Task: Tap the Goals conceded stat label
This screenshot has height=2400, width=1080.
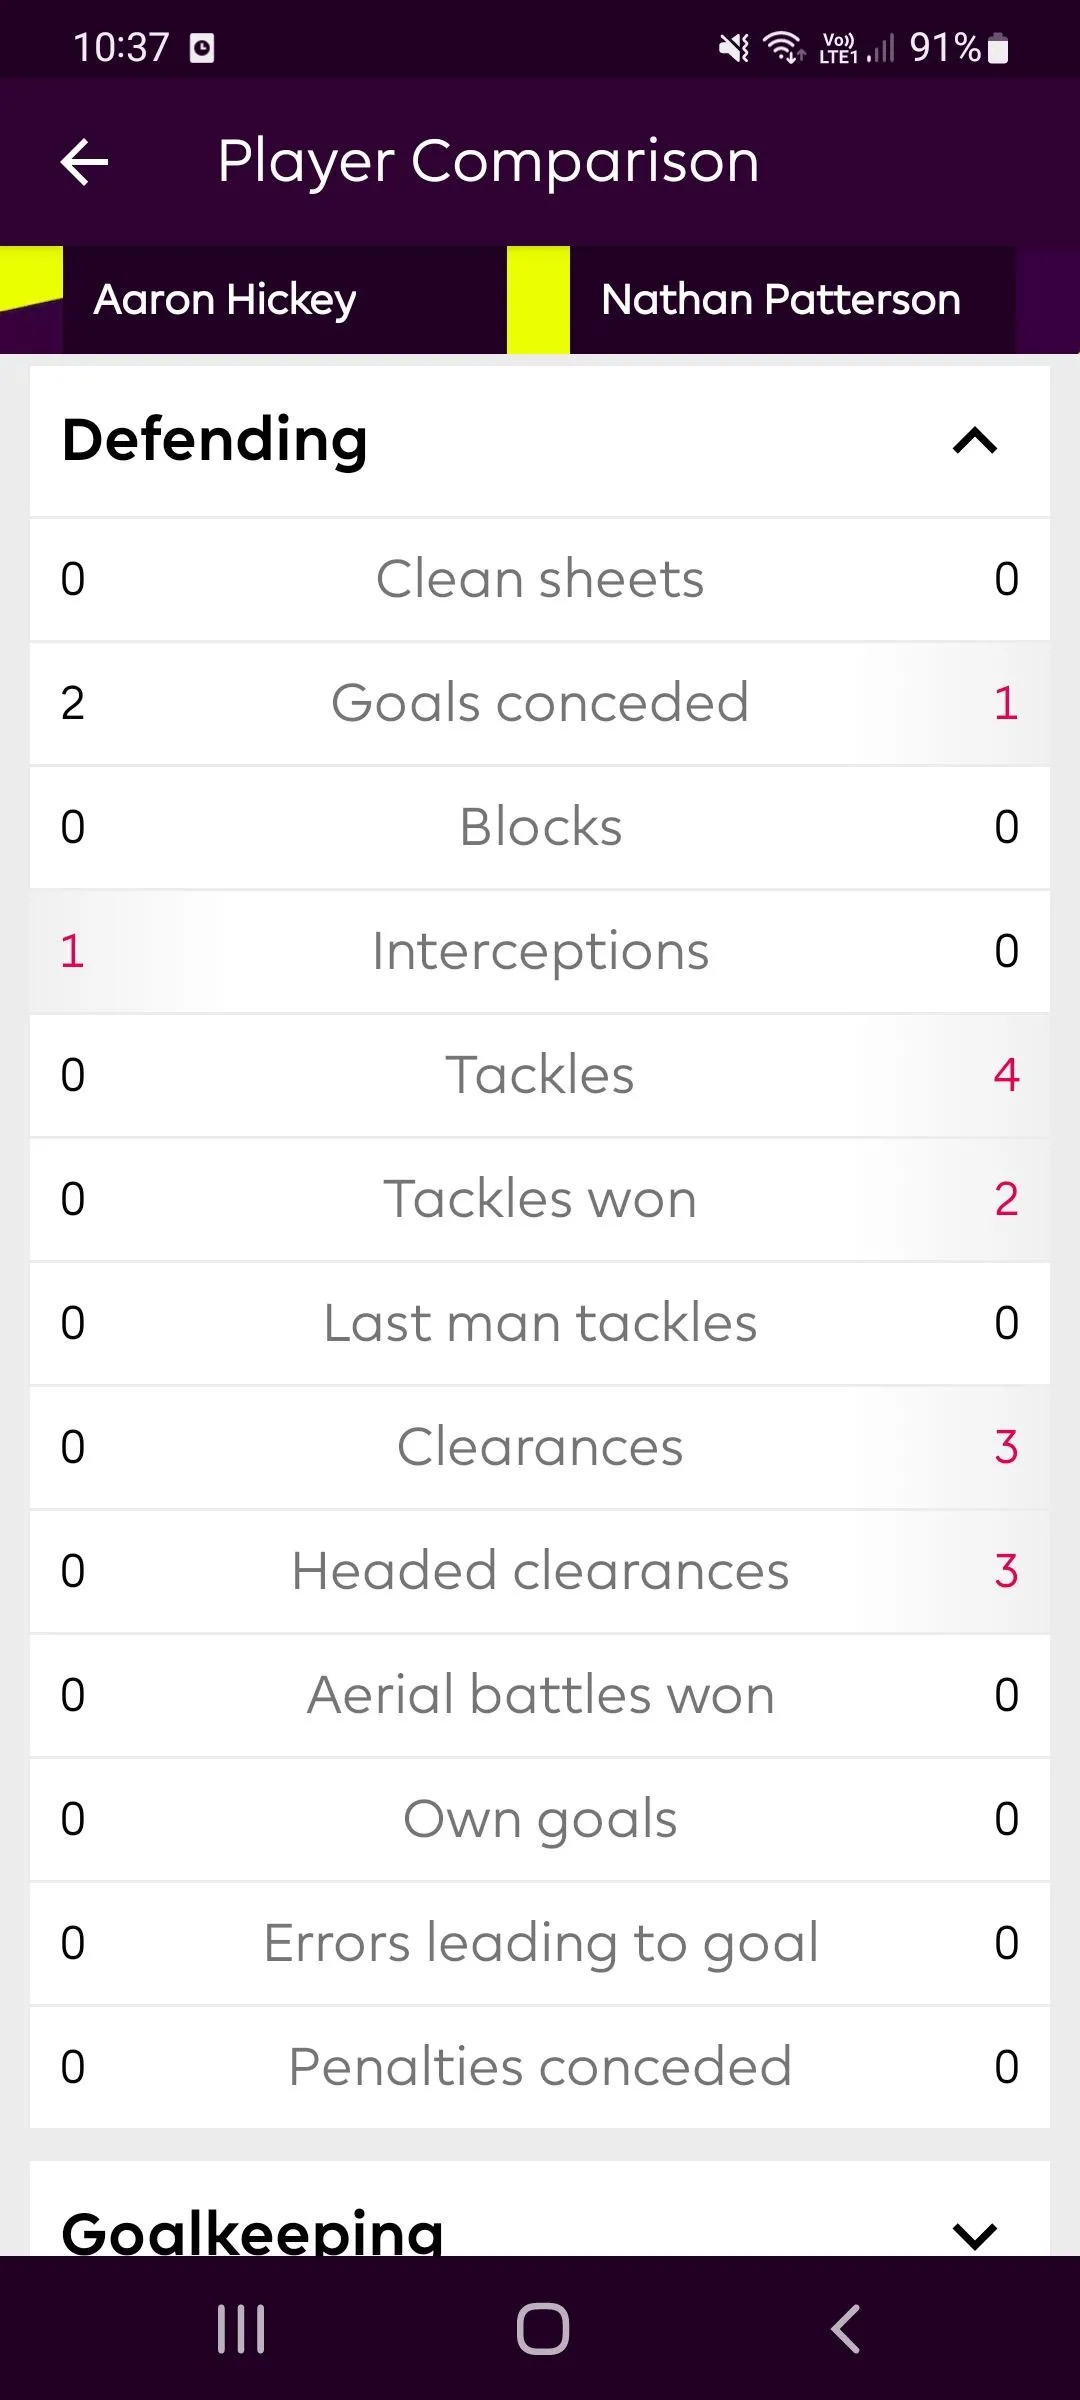Action: click(x=540, y=703)
